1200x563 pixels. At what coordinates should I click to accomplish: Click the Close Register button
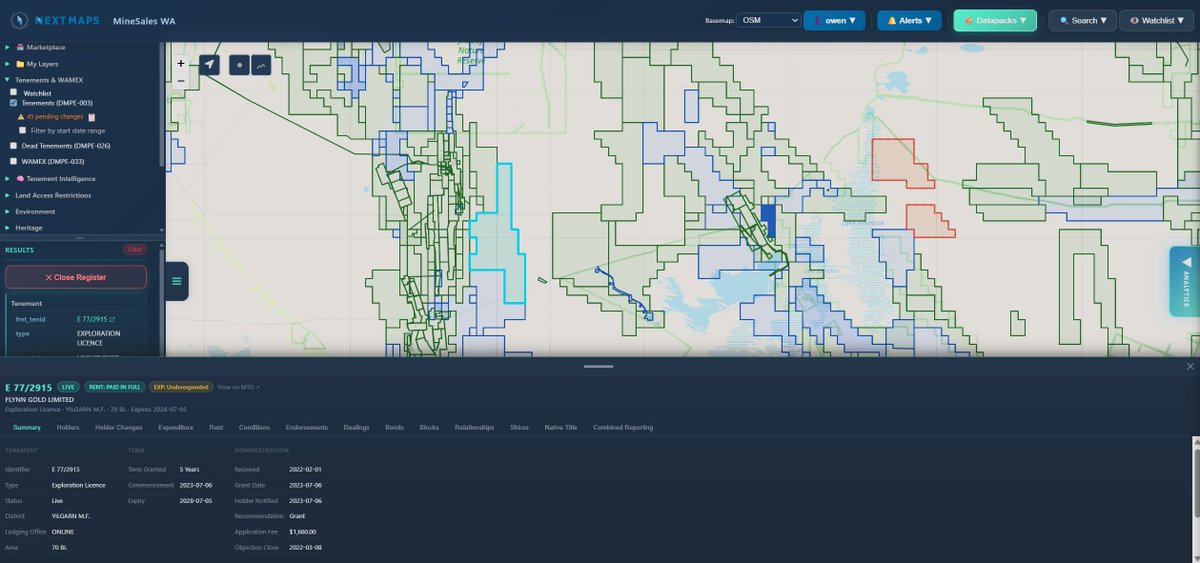[x=76, y=277]
